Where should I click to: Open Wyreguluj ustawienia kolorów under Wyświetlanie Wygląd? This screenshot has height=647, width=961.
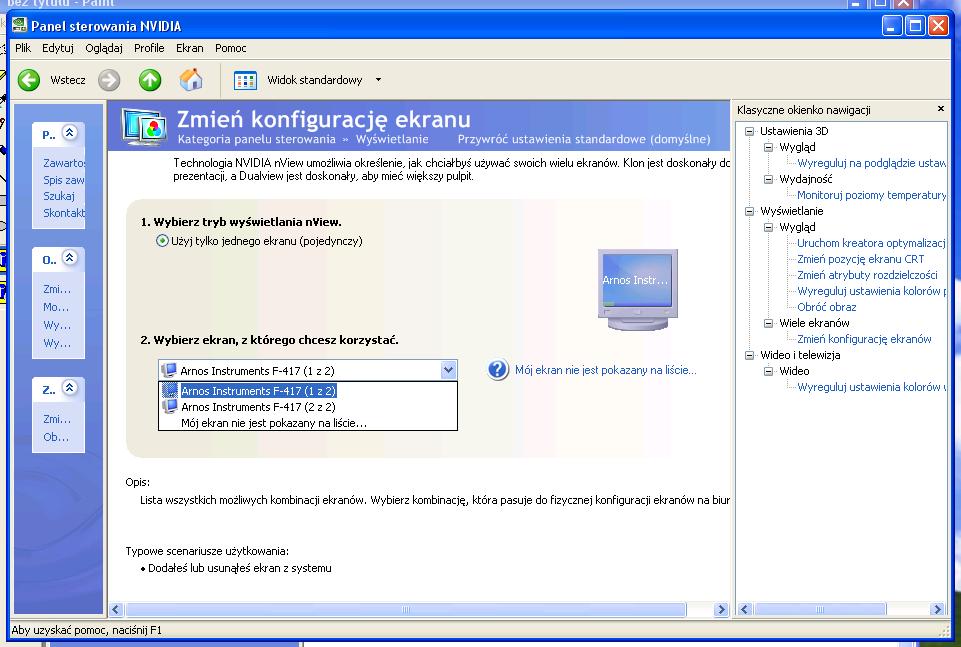[x=871, y=291]
